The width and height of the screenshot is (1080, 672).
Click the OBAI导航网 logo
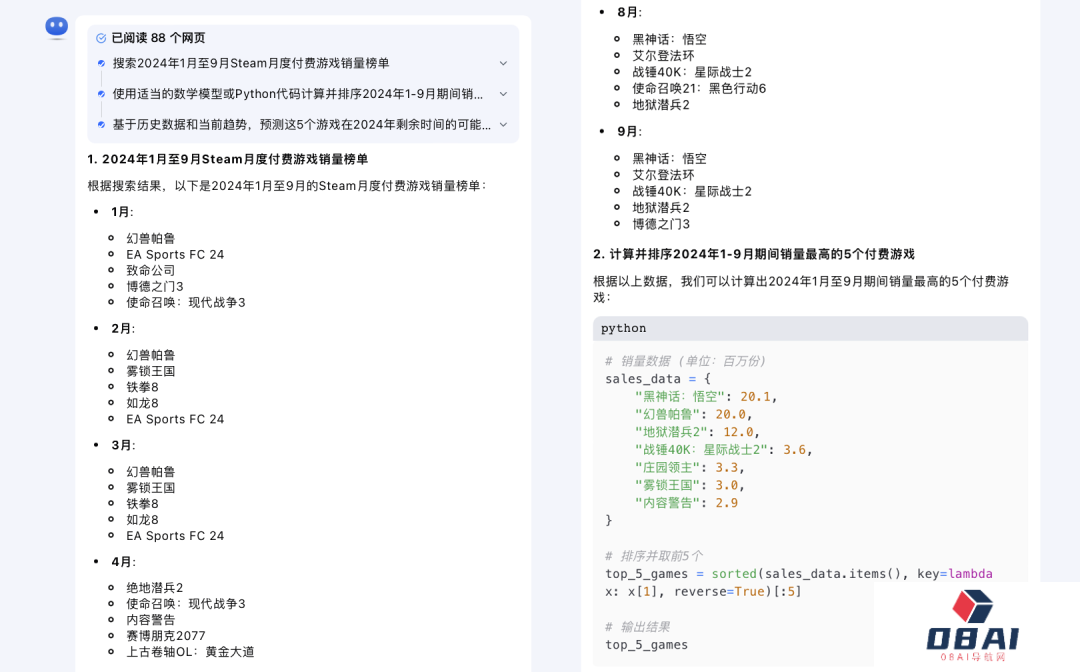click(971, 626)
